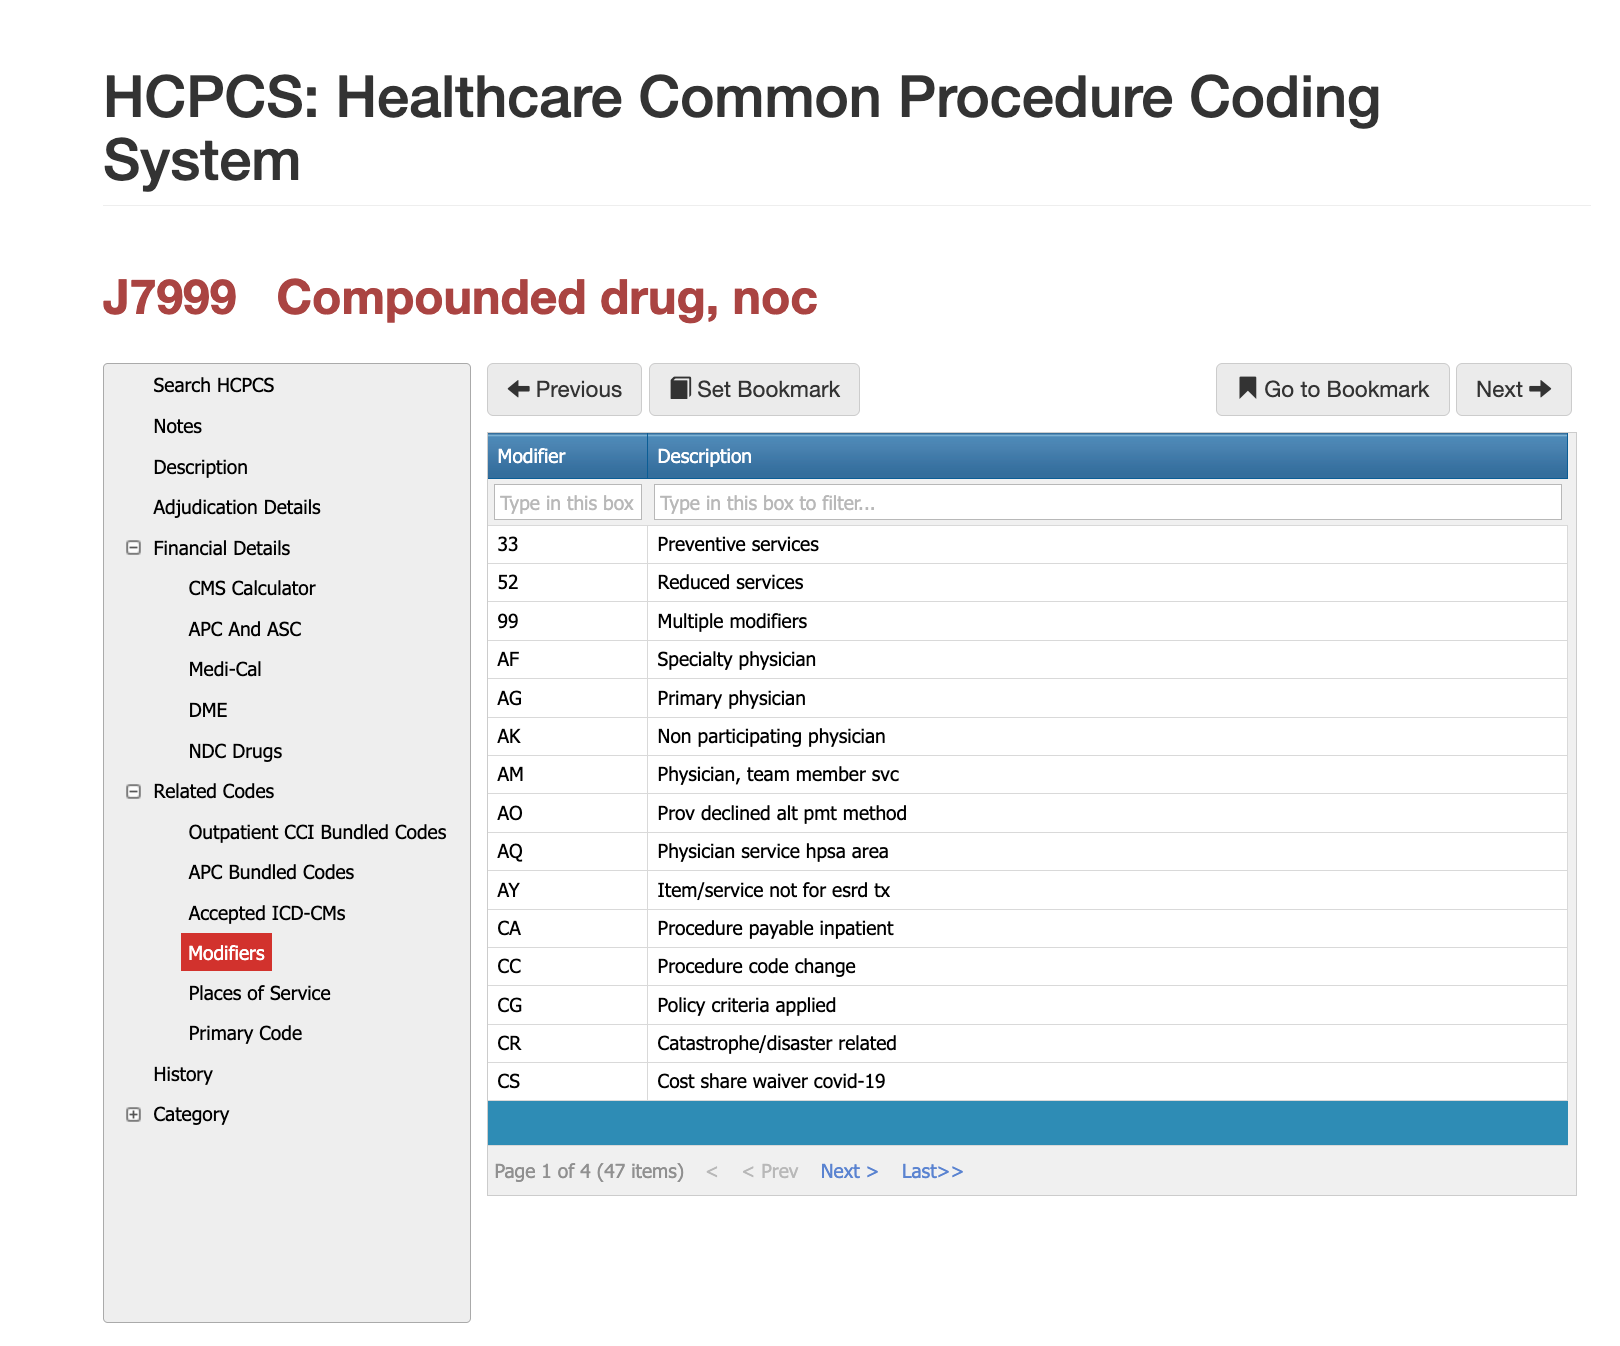Expand the Category tree section

(133, 1114)
